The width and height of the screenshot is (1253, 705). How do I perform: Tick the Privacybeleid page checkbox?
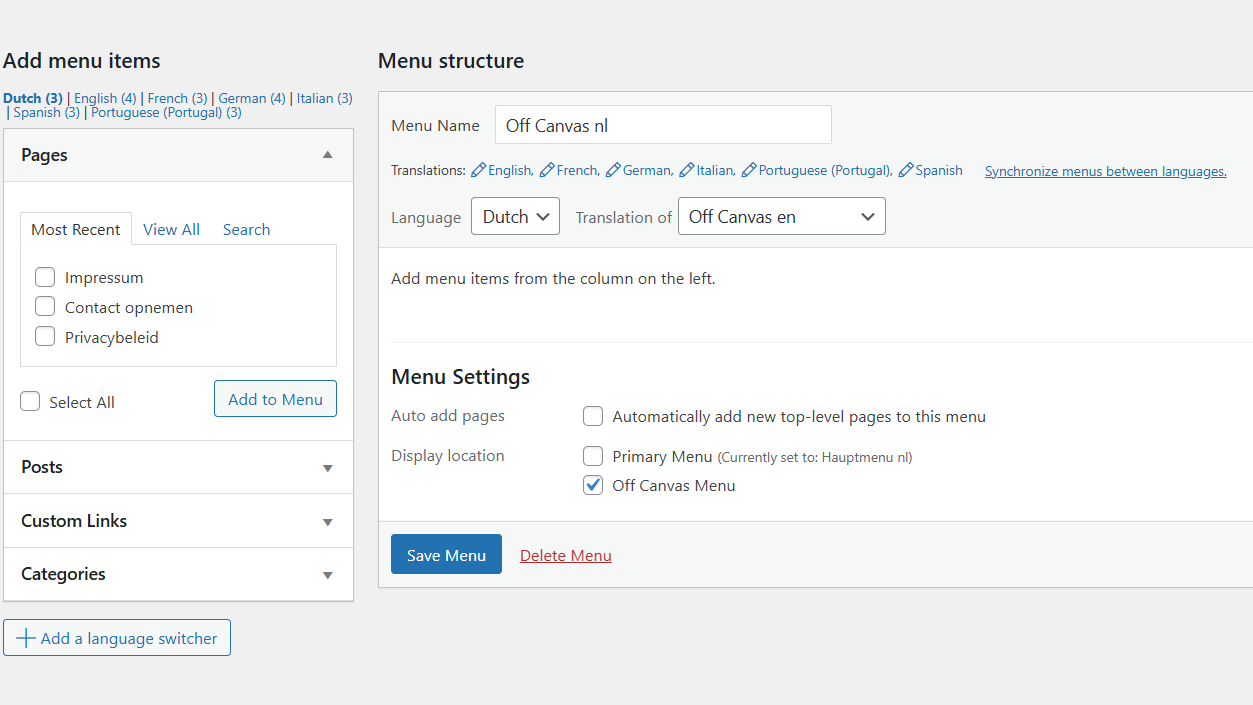[x=45, y=337]
